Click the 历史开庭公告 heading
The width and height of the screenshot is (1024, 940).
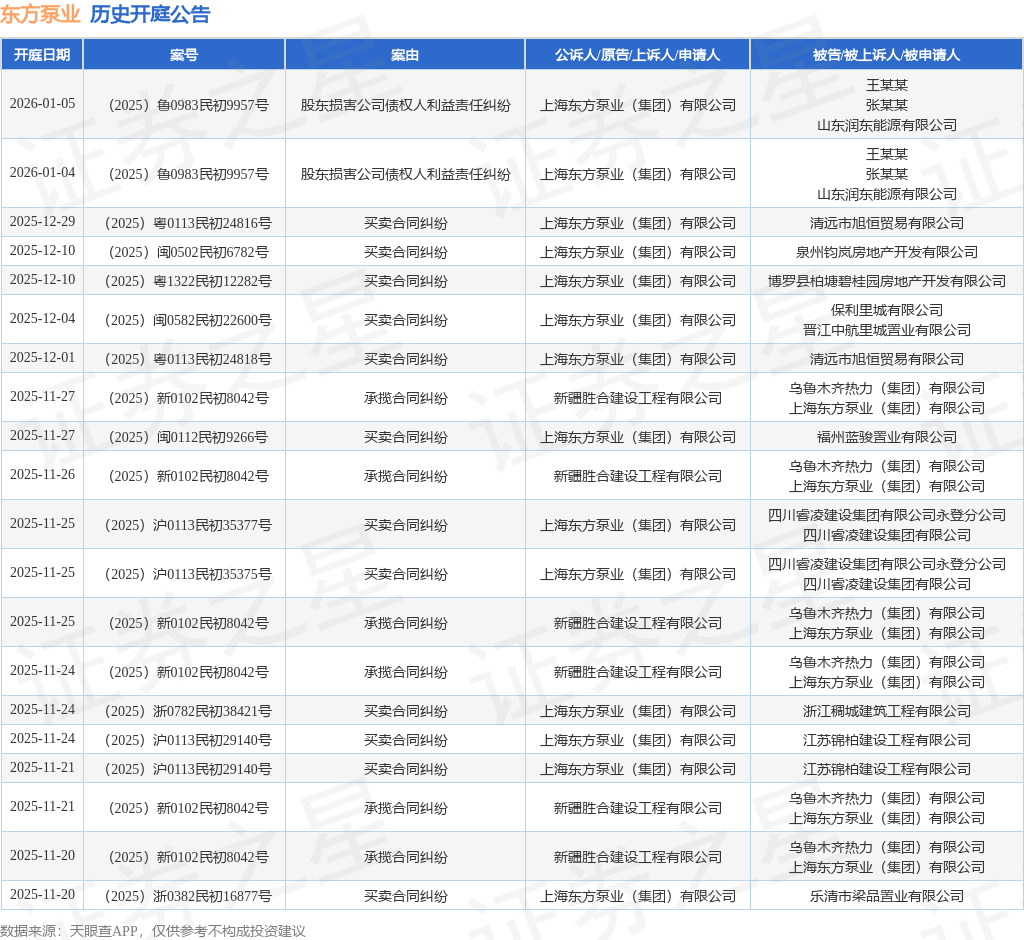pos(150,14)
